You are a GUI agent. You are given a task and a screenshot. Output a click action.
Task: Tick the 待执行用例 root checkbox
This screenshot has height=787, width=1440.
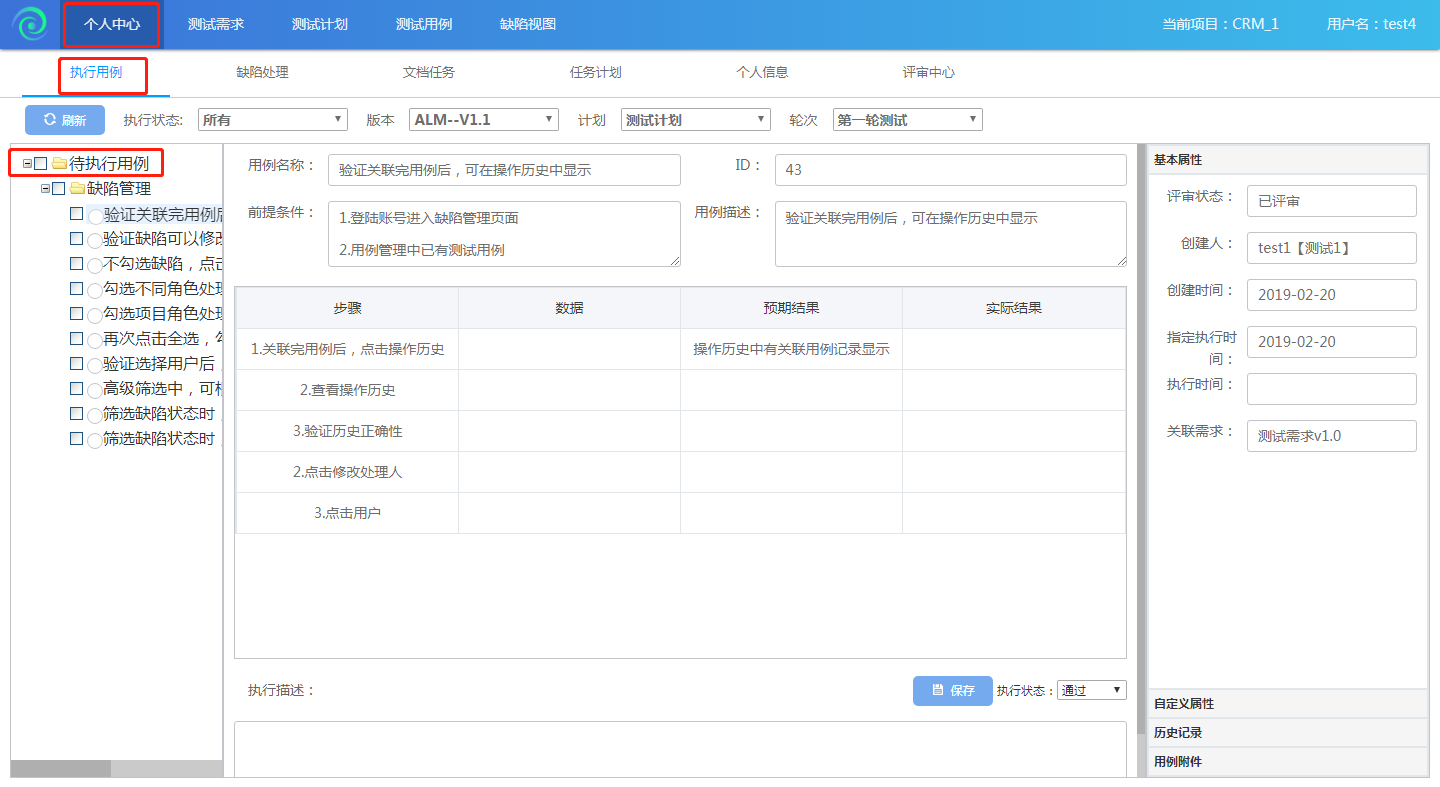[x=41, y=164]
